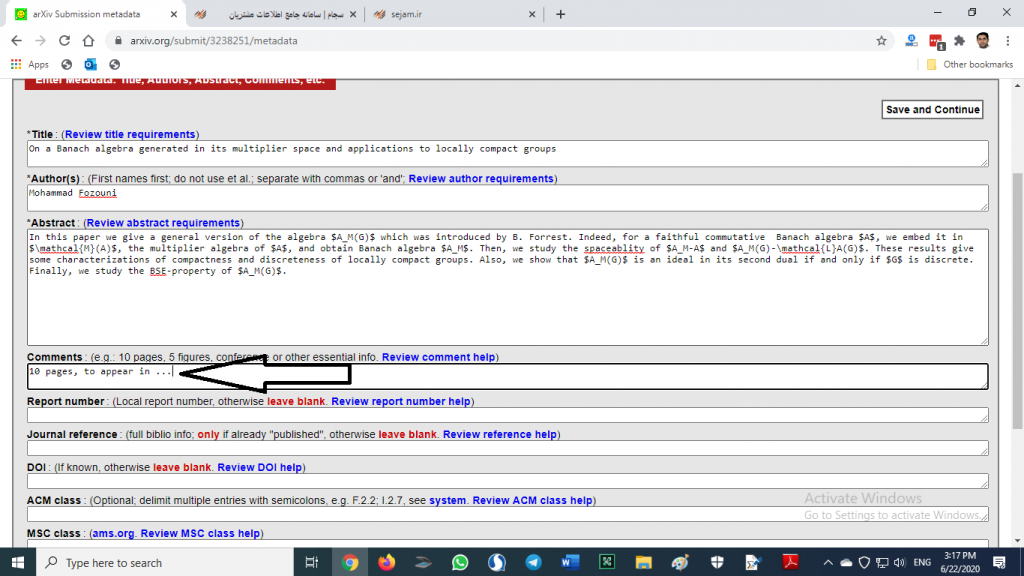The image size is (1024, 576).
Task: Open the Apps bookmarks shortcut
Action: point(30,65)
